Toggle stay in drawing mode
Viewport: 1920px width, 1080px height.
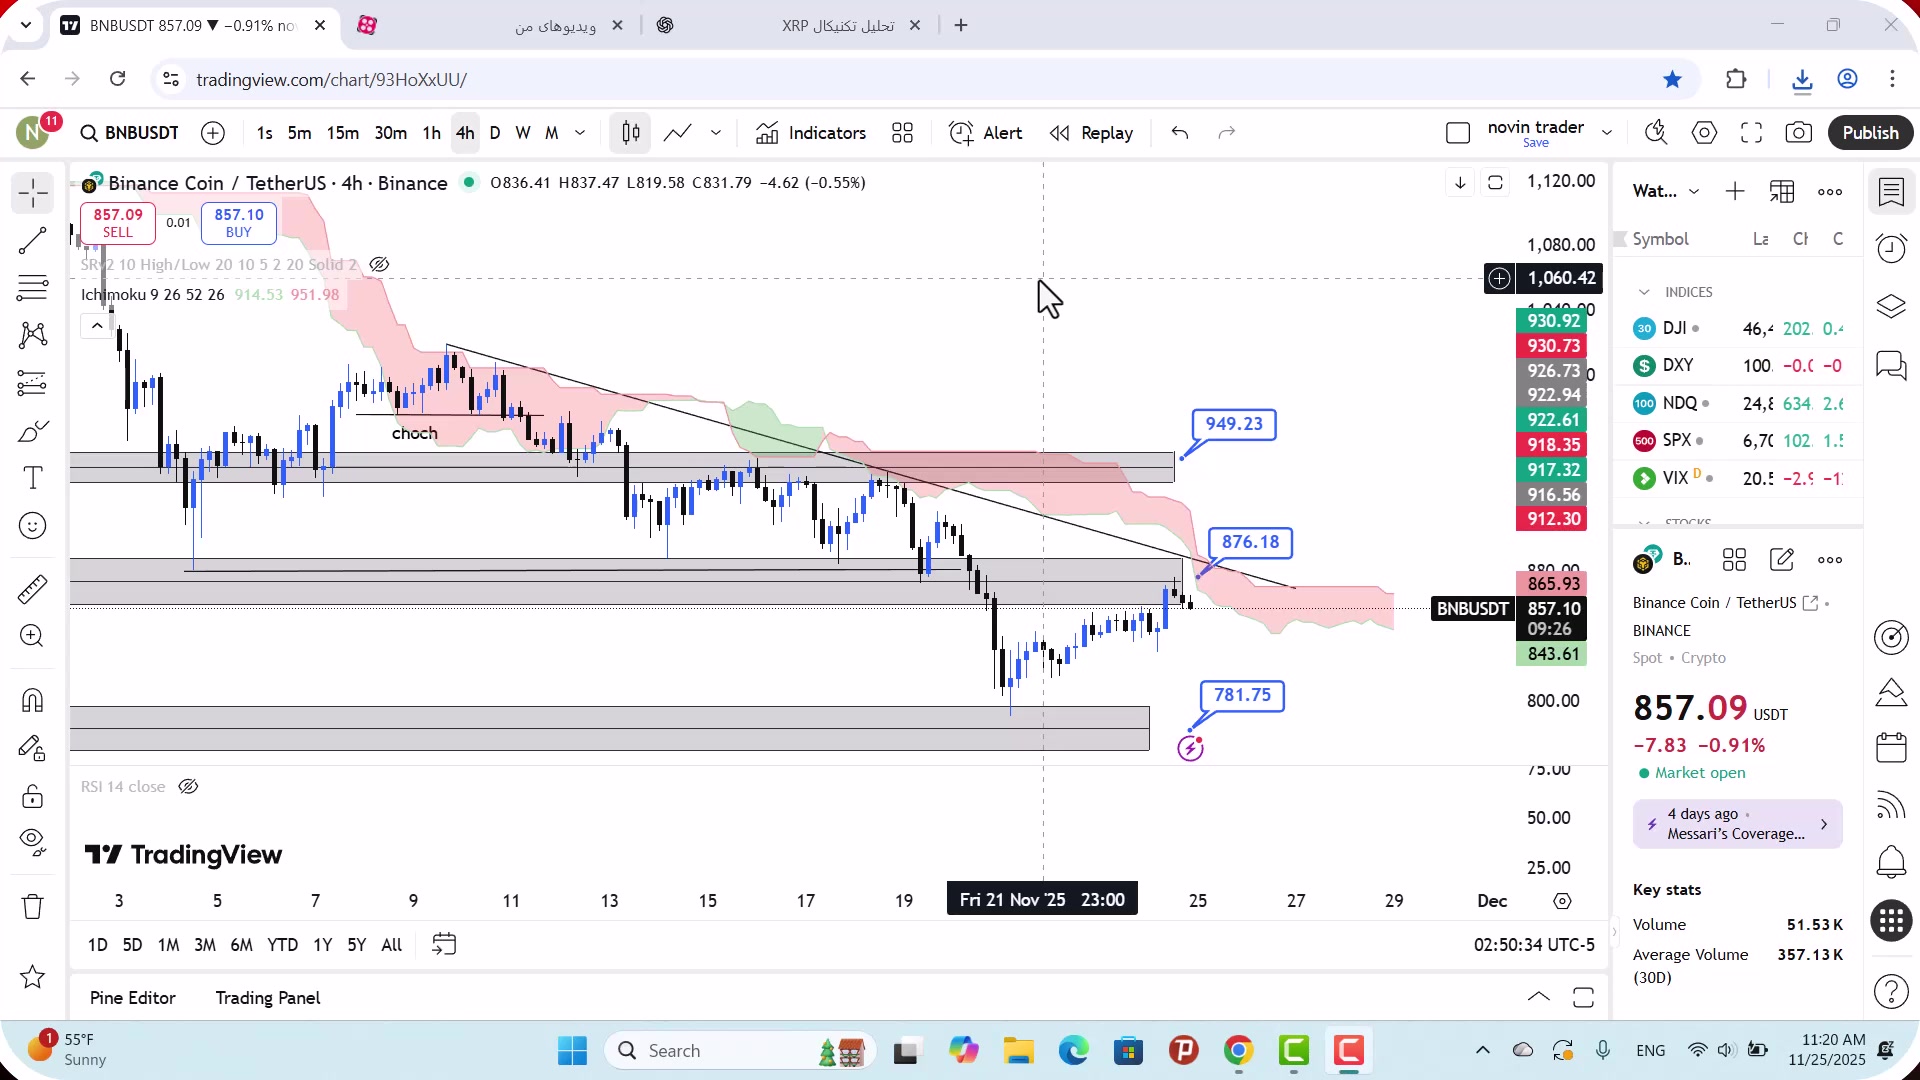tap(32, 748)
